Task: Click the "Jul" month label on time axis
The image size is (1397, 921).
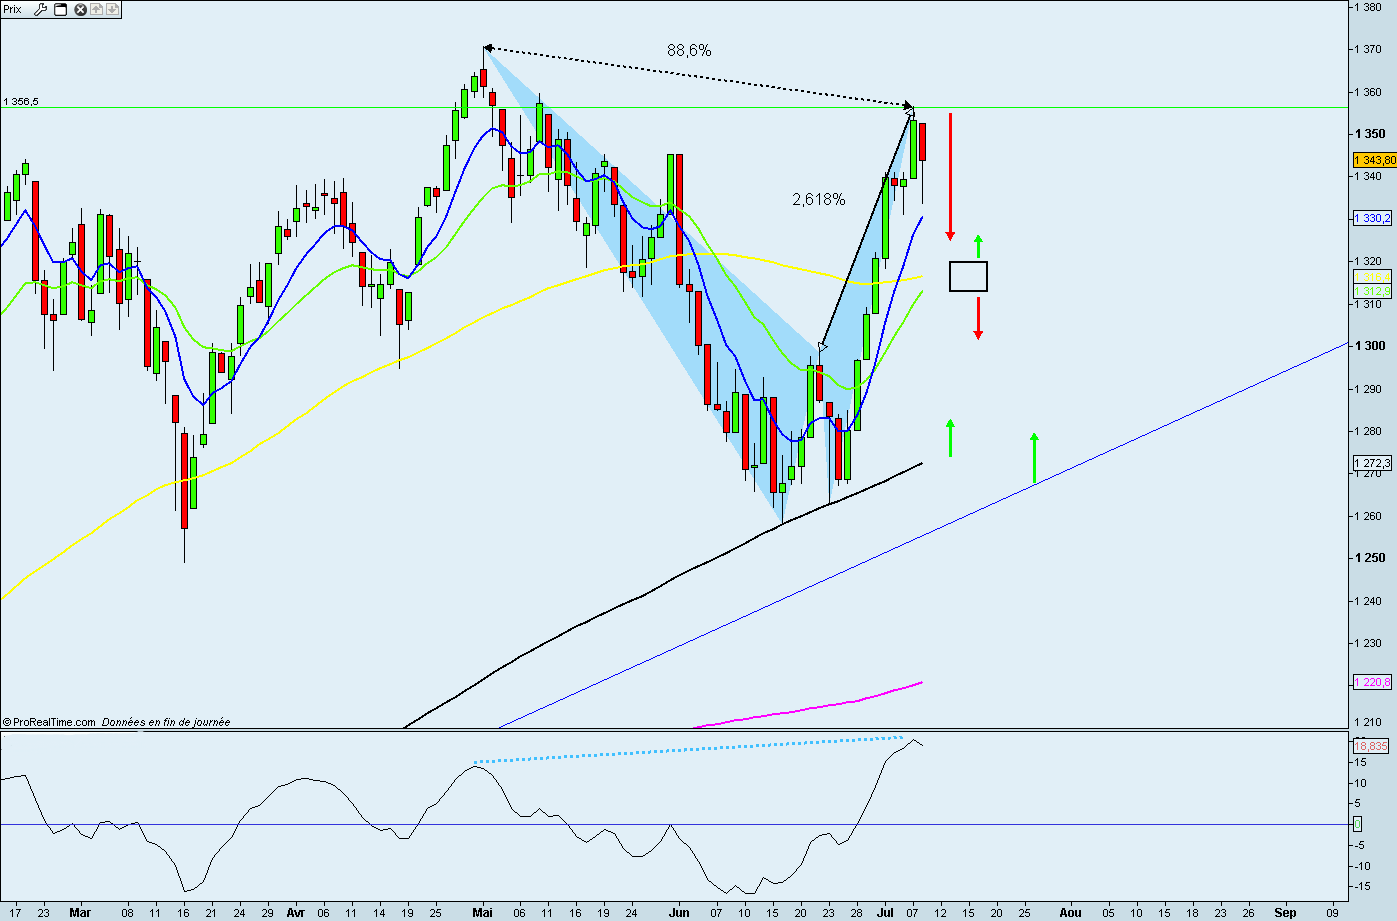Action: [886, 912]
